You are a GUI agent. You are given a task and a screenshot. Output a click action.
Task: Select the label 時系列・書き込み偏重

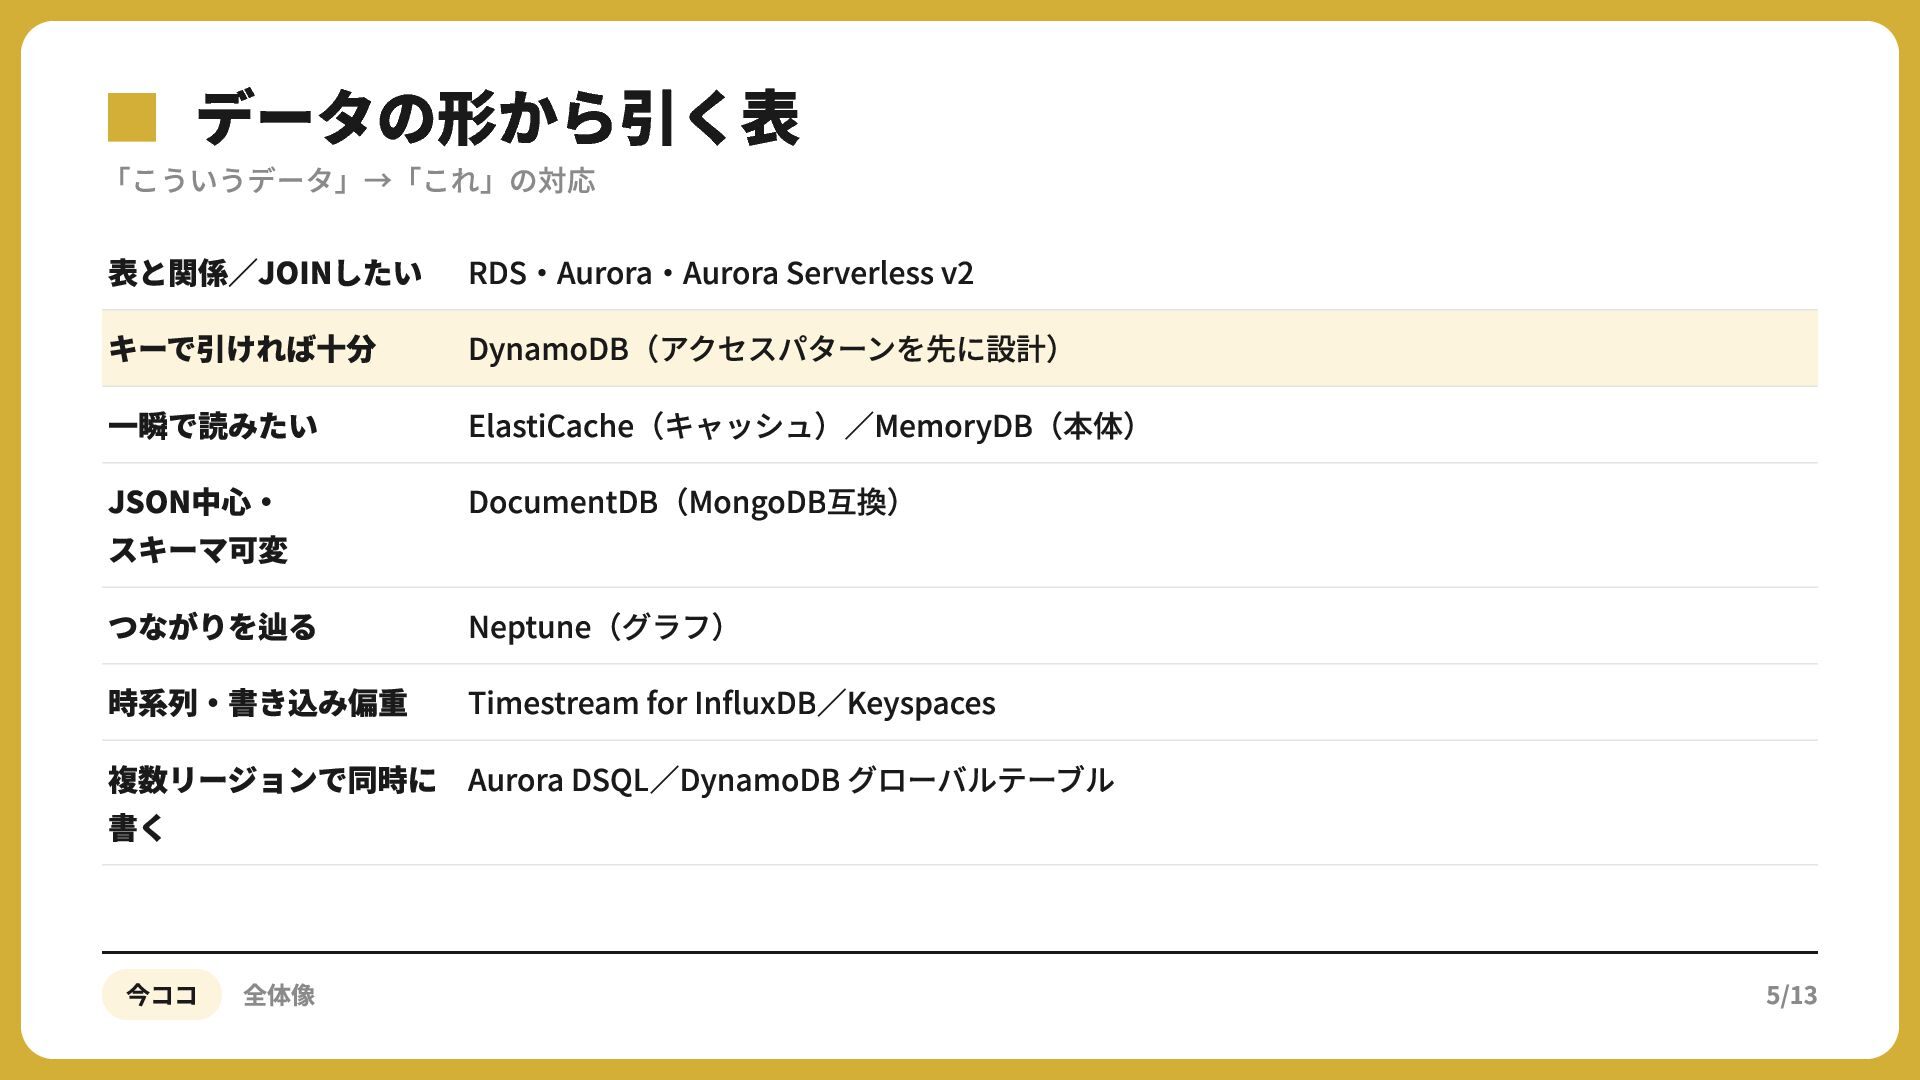coord(258,703)
